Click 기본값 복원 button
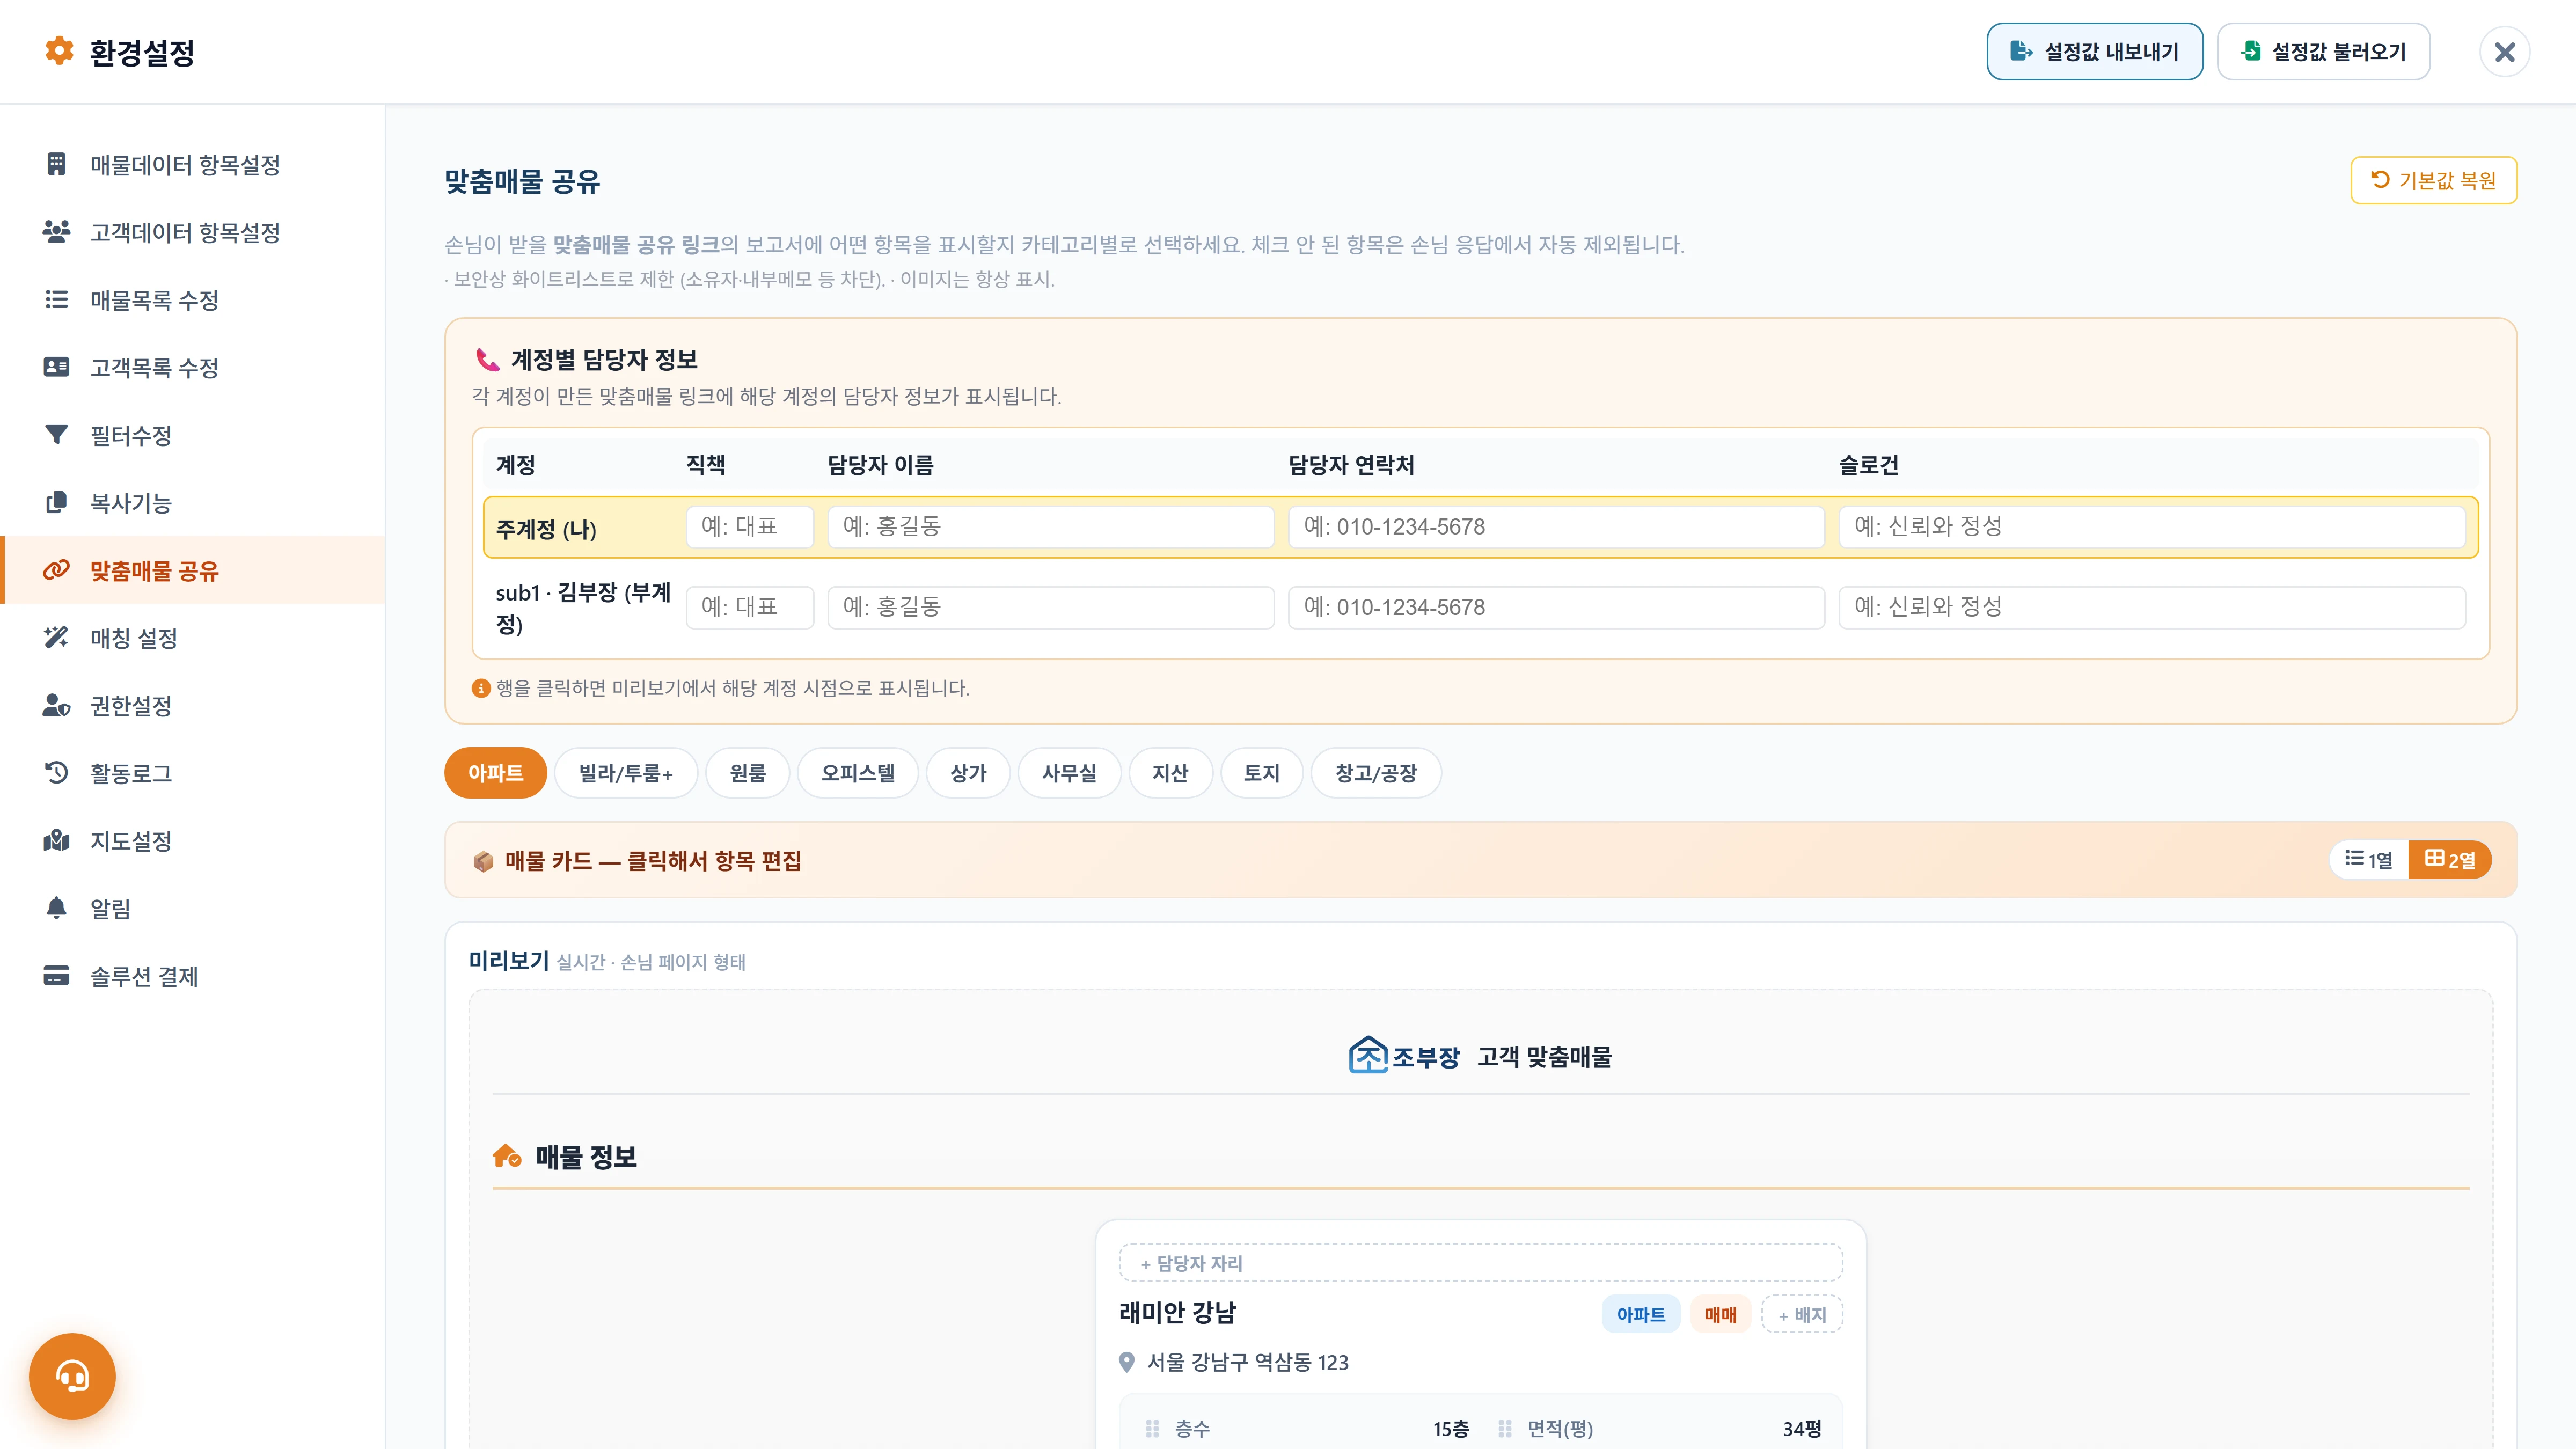The image size is (2576, 1449). point(2434,181)
